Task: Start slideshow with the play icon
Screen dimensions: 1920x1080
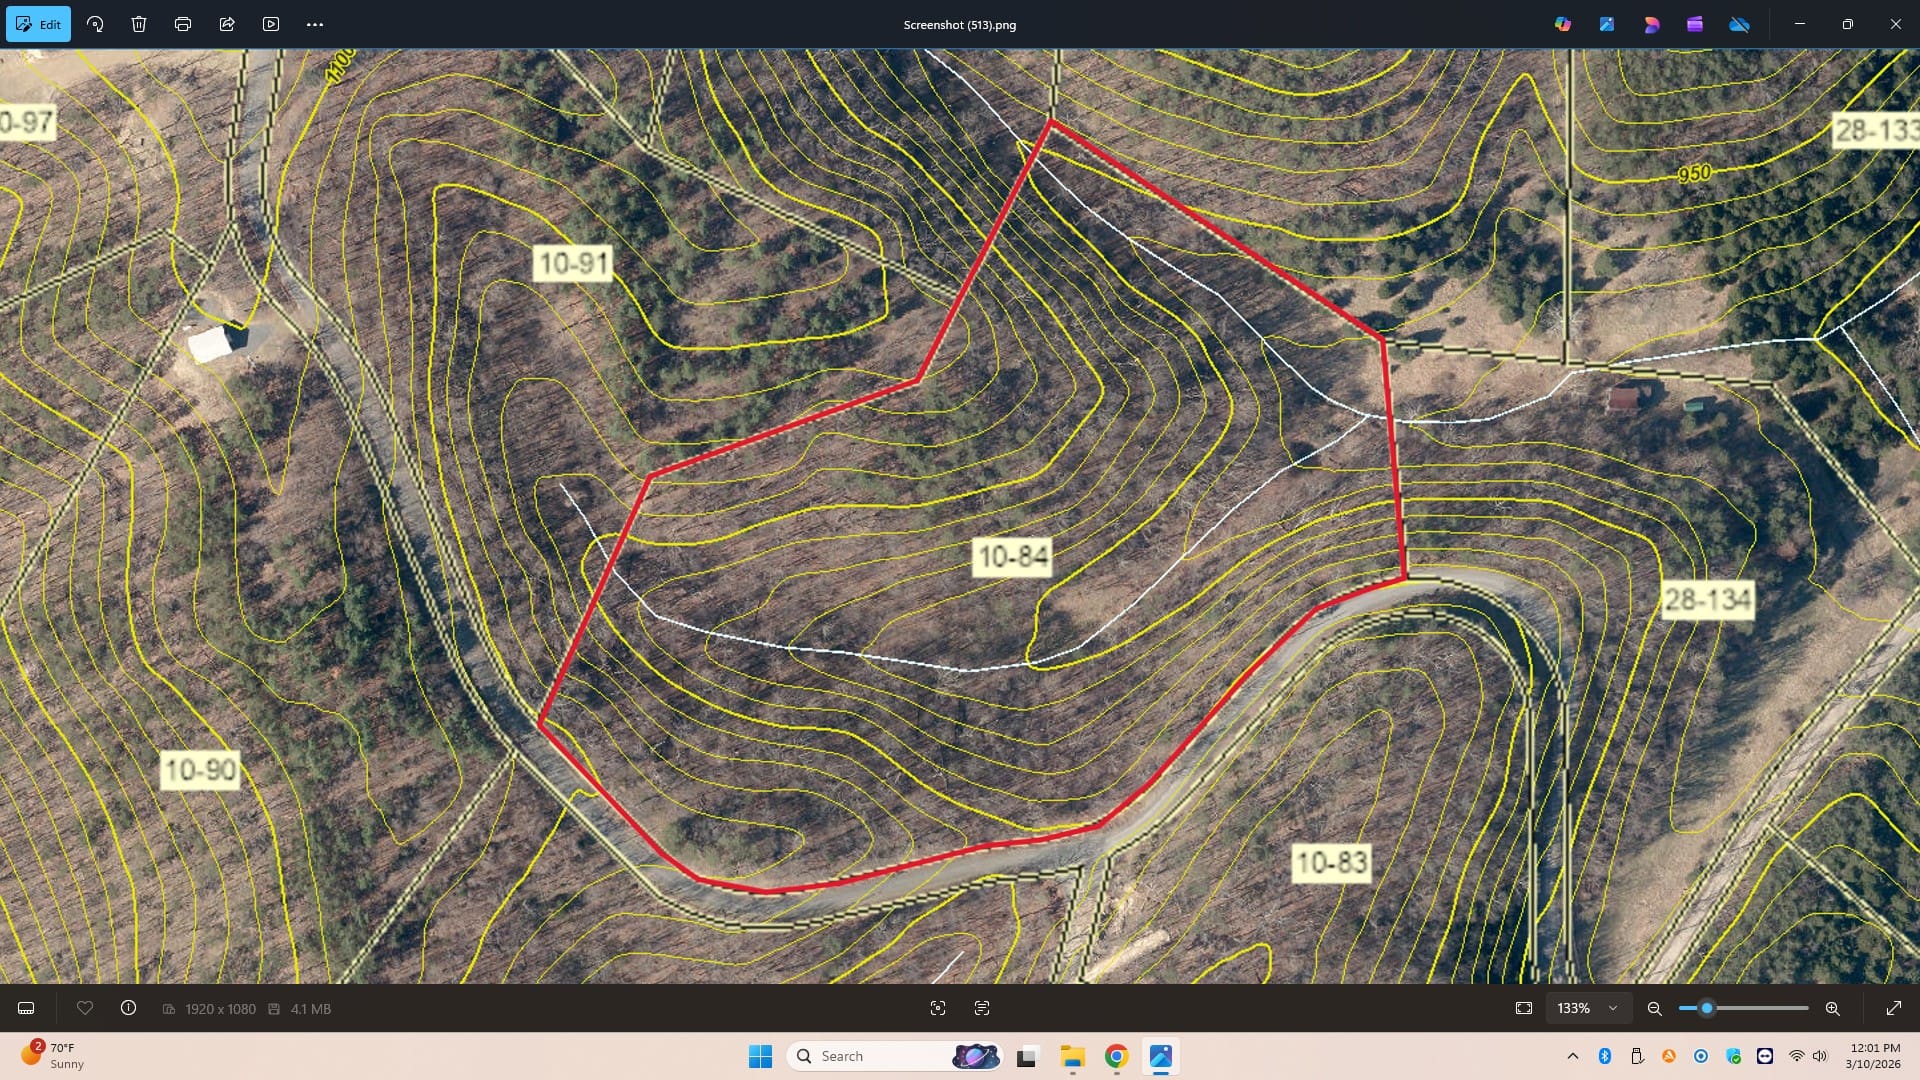Action: [271, 24]
